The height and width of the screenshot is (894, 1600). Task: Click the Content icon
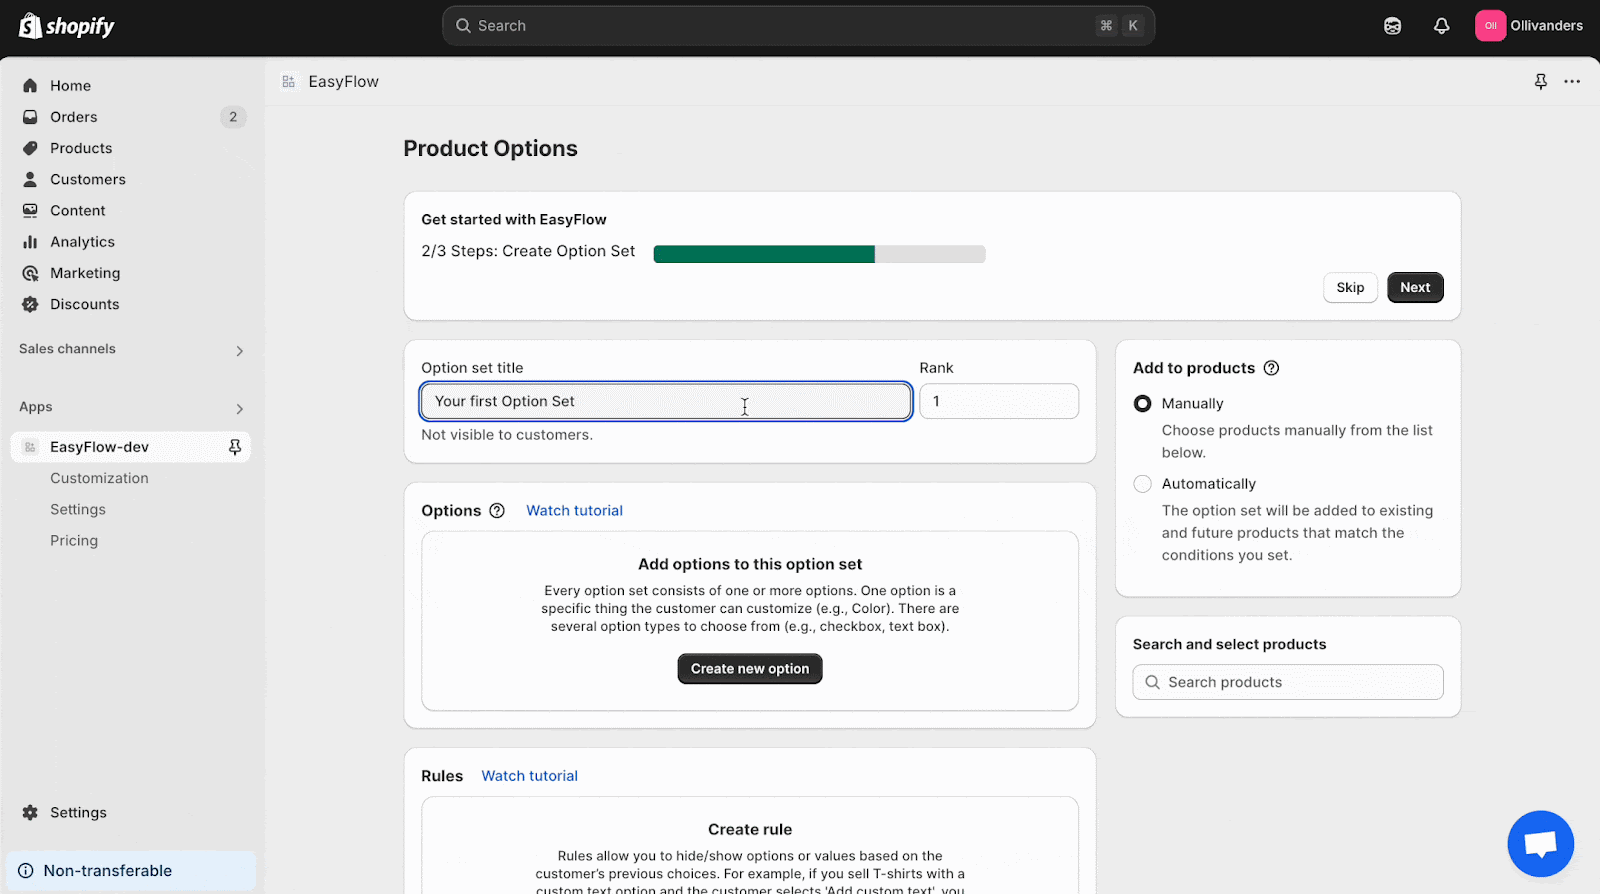[30, 210]
